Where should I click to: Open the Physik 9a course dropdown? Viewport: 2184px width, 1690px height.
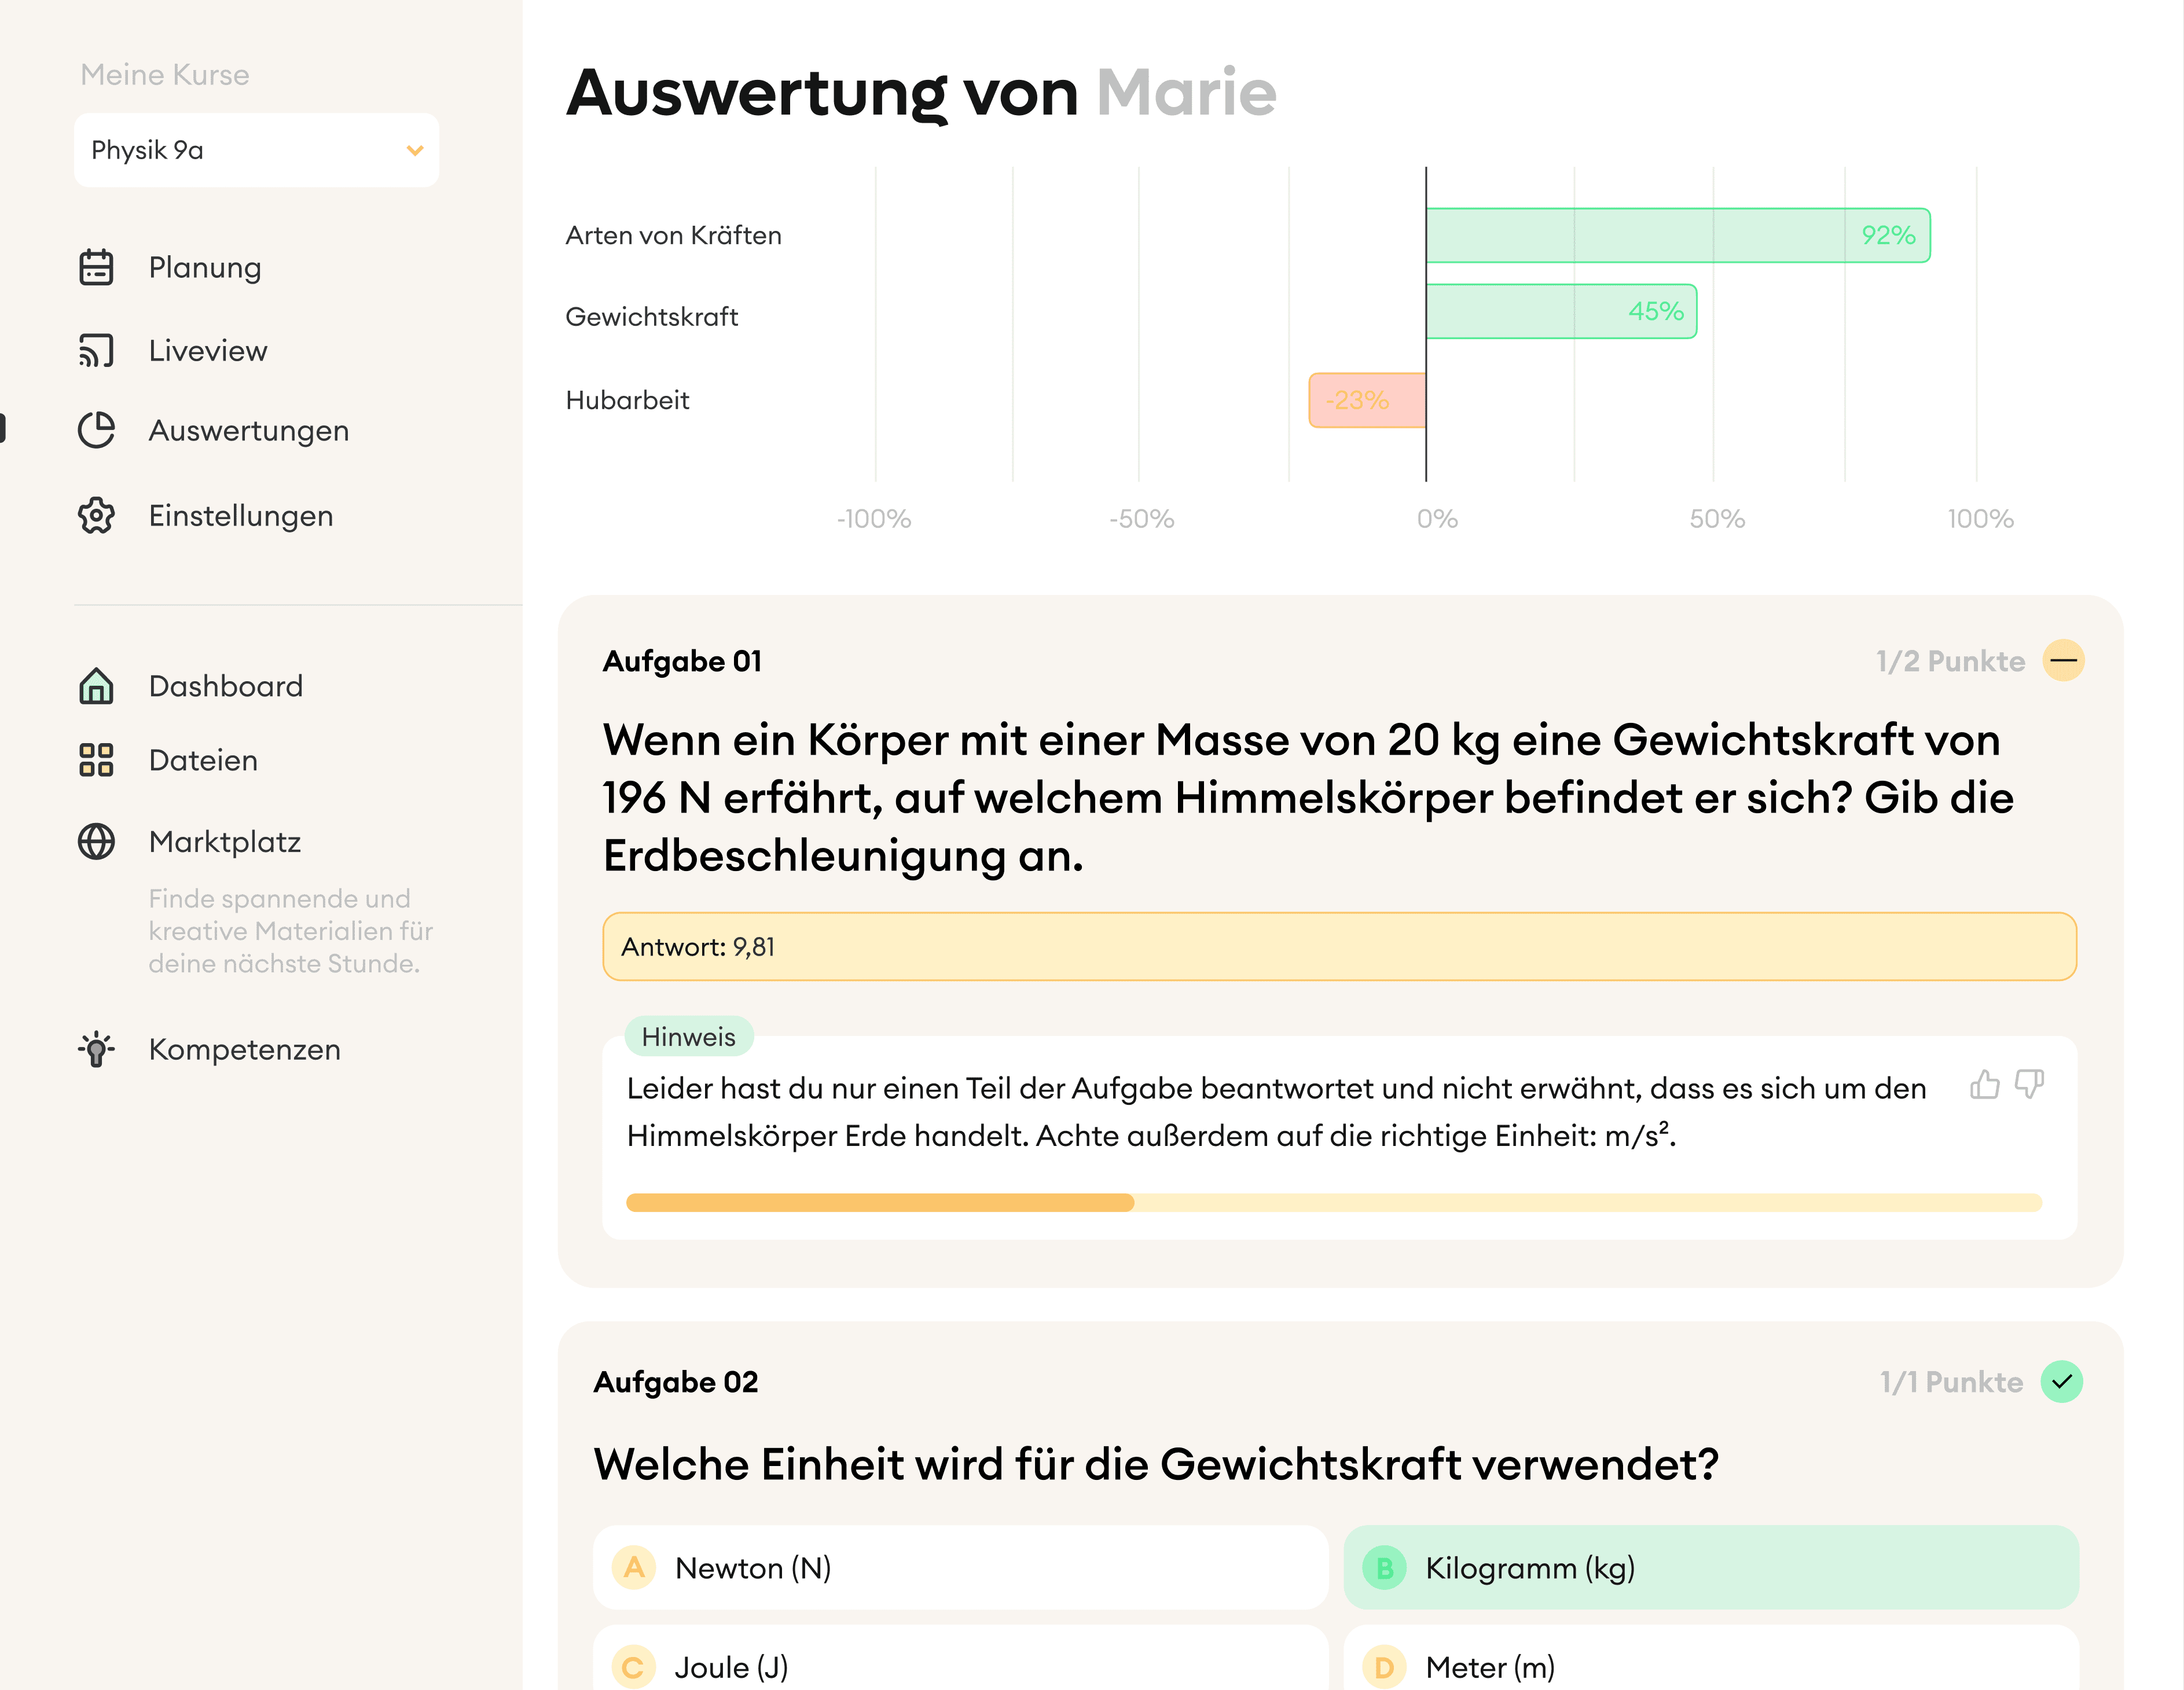point(256,150)
